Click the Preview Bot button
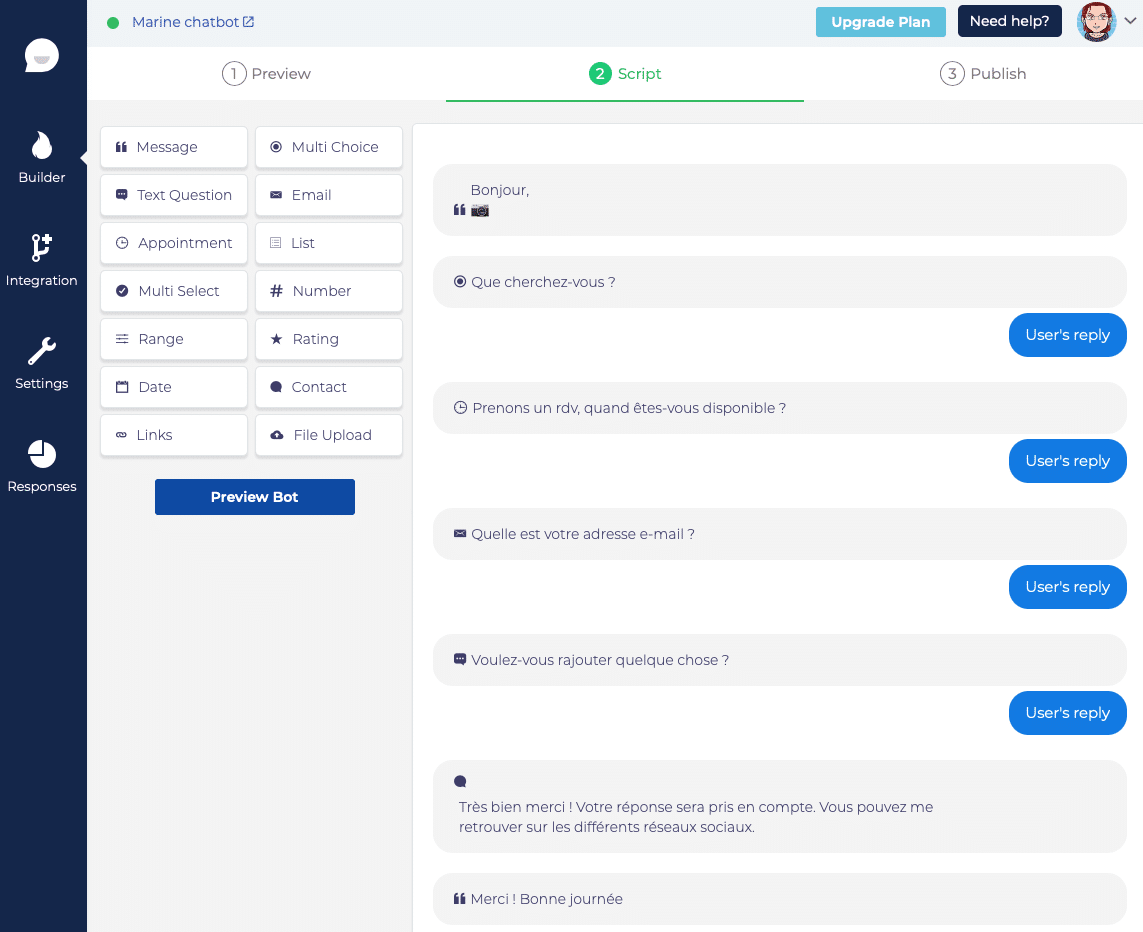 (255, 497)
